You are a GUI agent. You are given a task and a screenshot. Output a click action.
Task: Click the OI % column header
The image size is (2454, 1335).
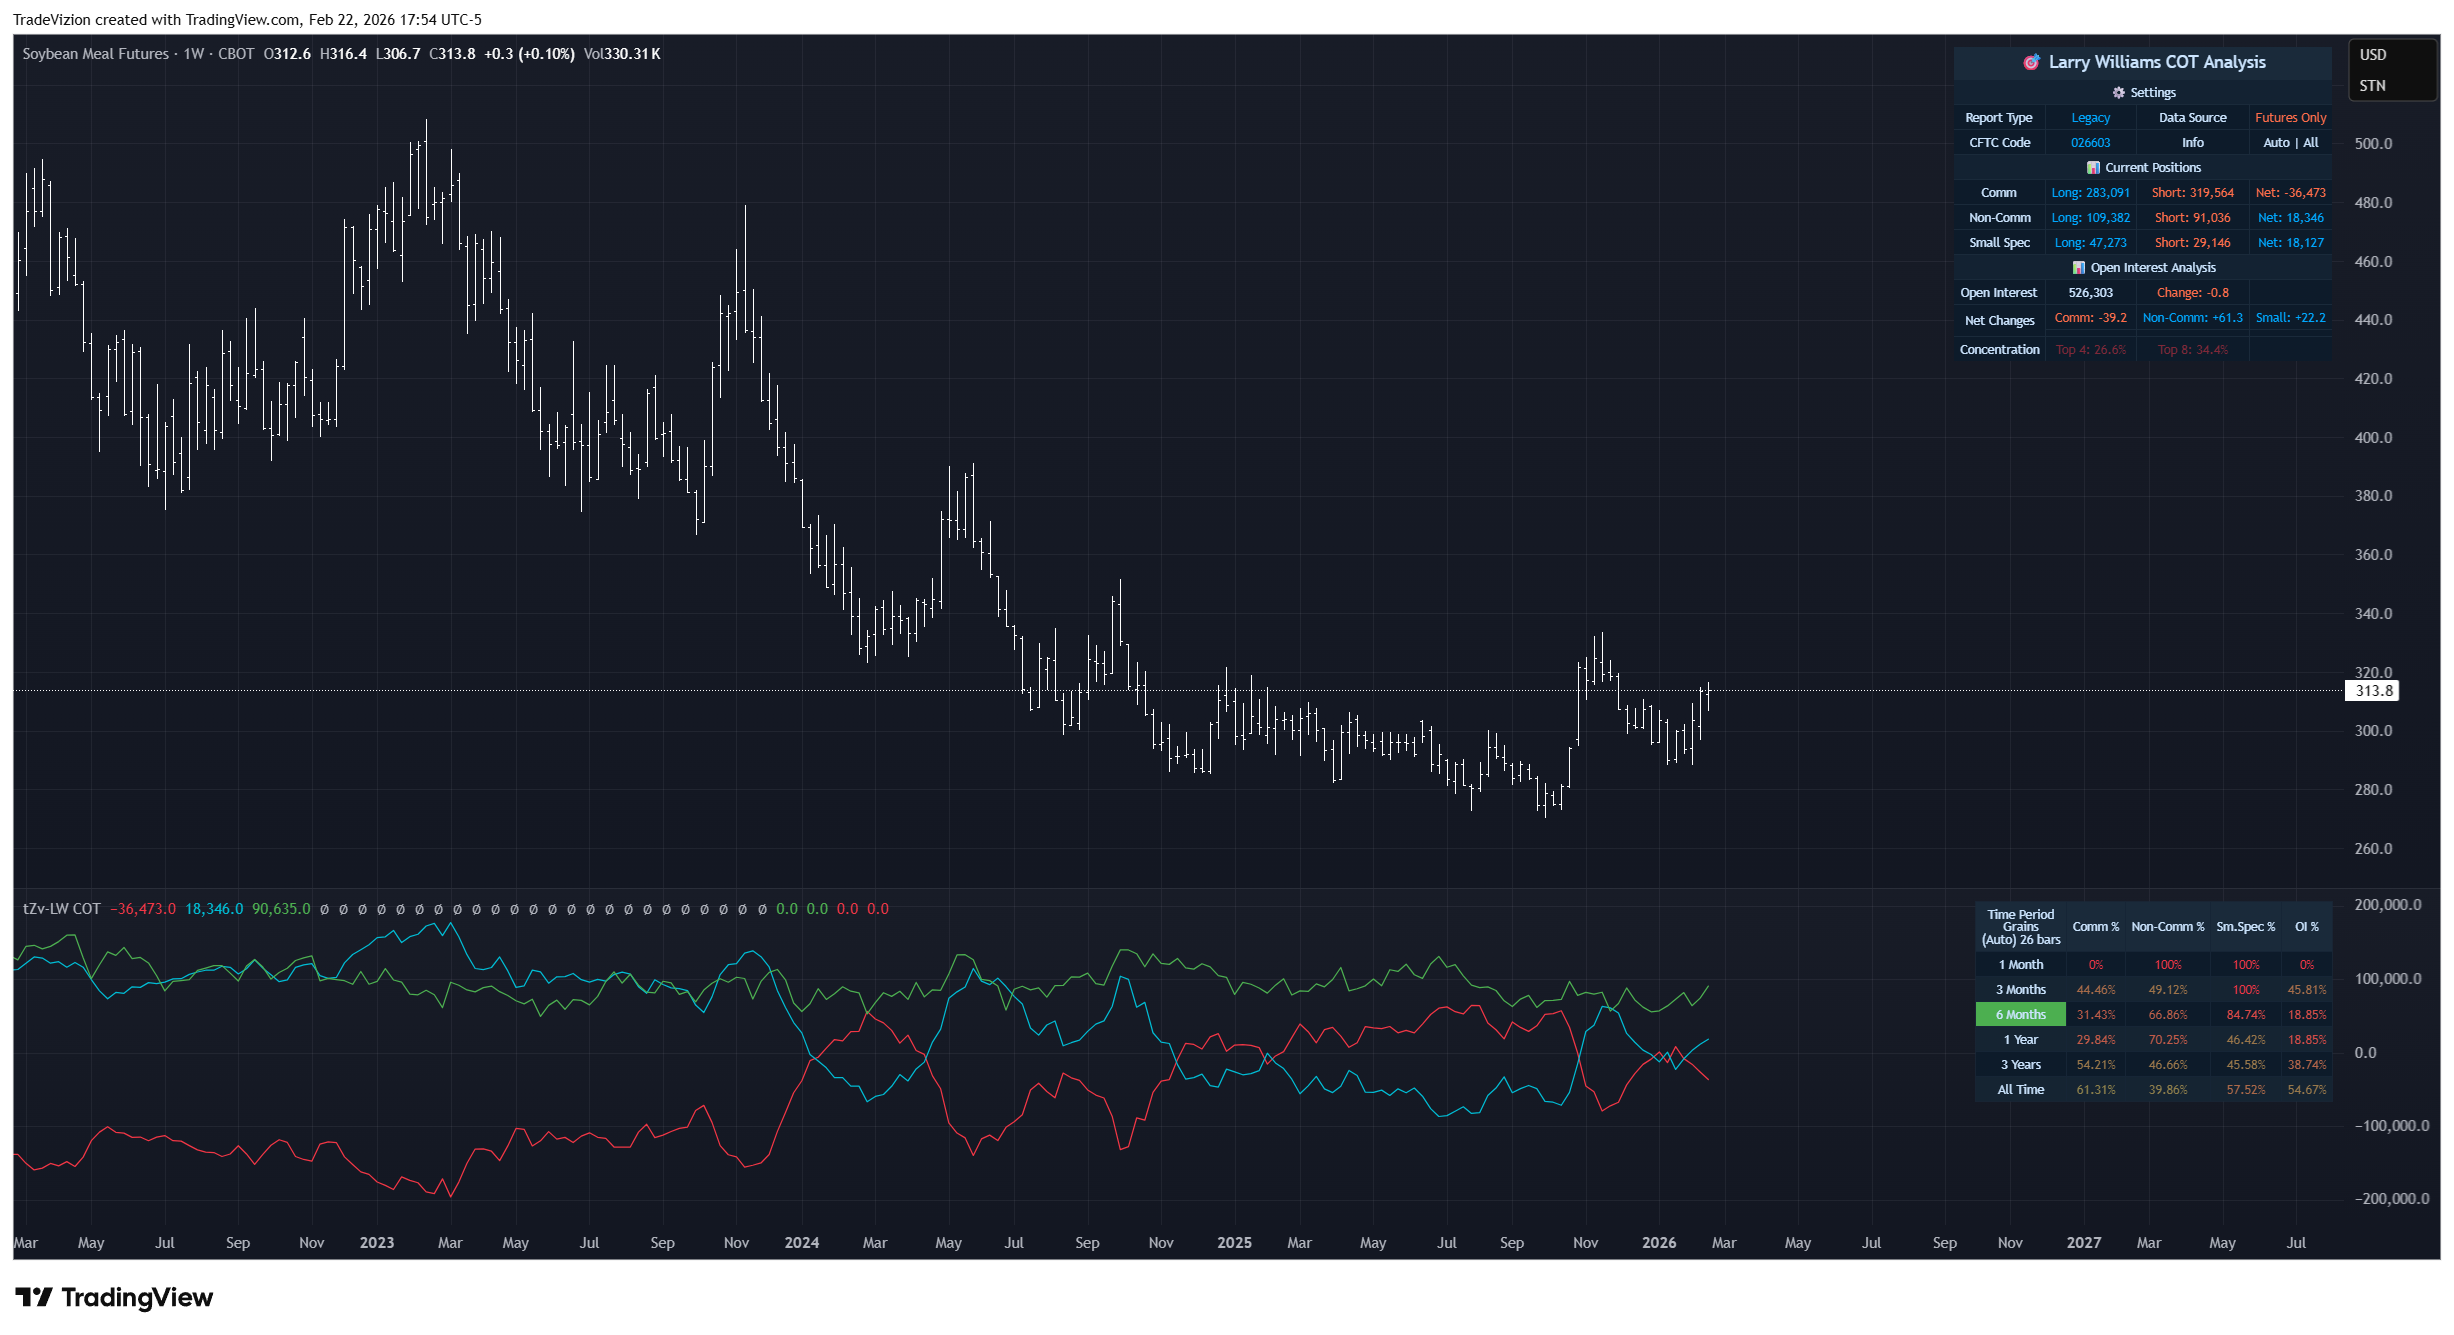(x=2306, y=927)
